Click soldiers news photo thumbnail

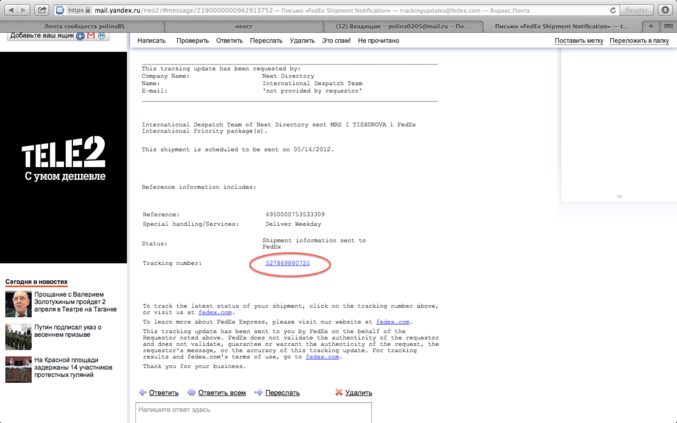[x=18, y=337]
